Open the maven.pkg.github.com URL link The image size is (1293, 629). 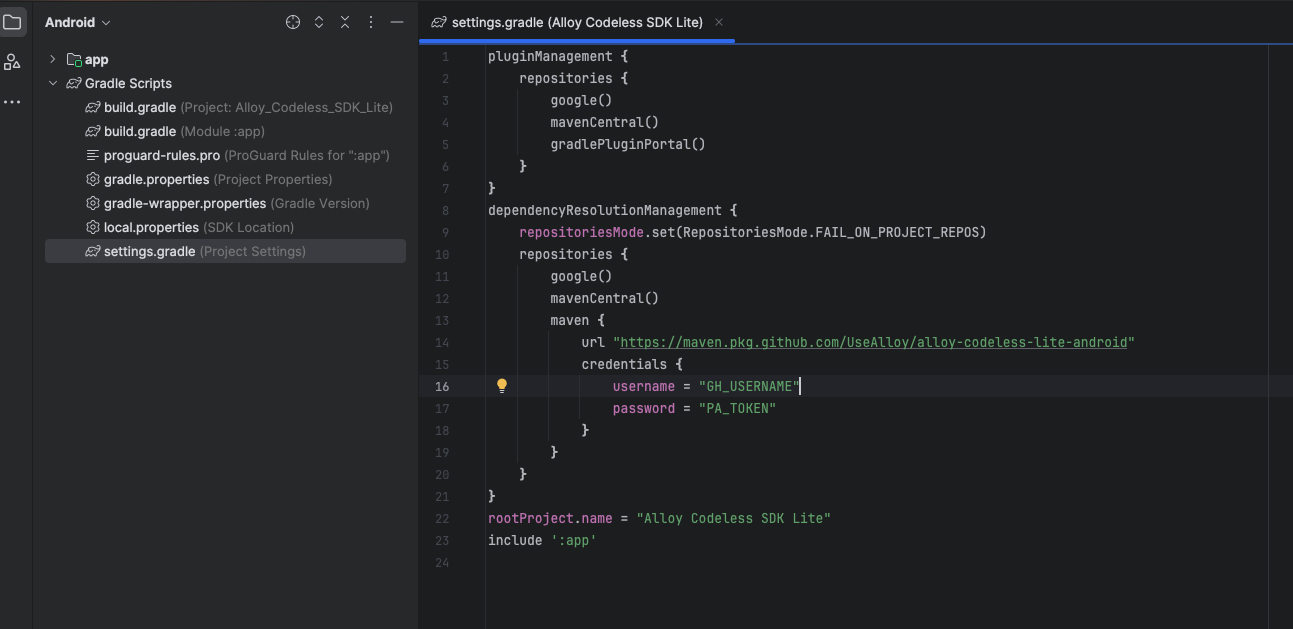[874, 342]
